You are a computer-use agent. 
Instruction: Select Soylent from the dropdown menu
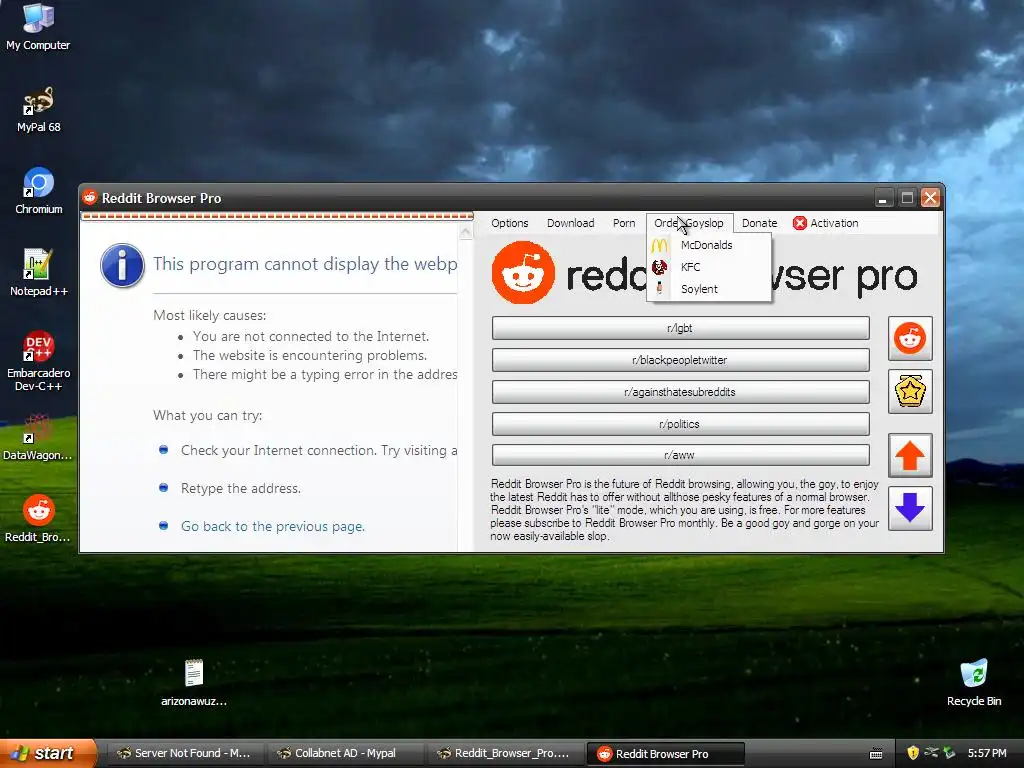pyautogui.click(x=709, y=289)
